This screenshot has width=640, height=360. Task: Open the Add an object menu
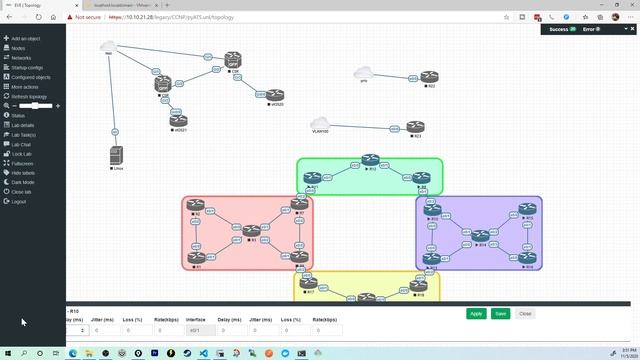pyautogui.click(x=22, y=38)
